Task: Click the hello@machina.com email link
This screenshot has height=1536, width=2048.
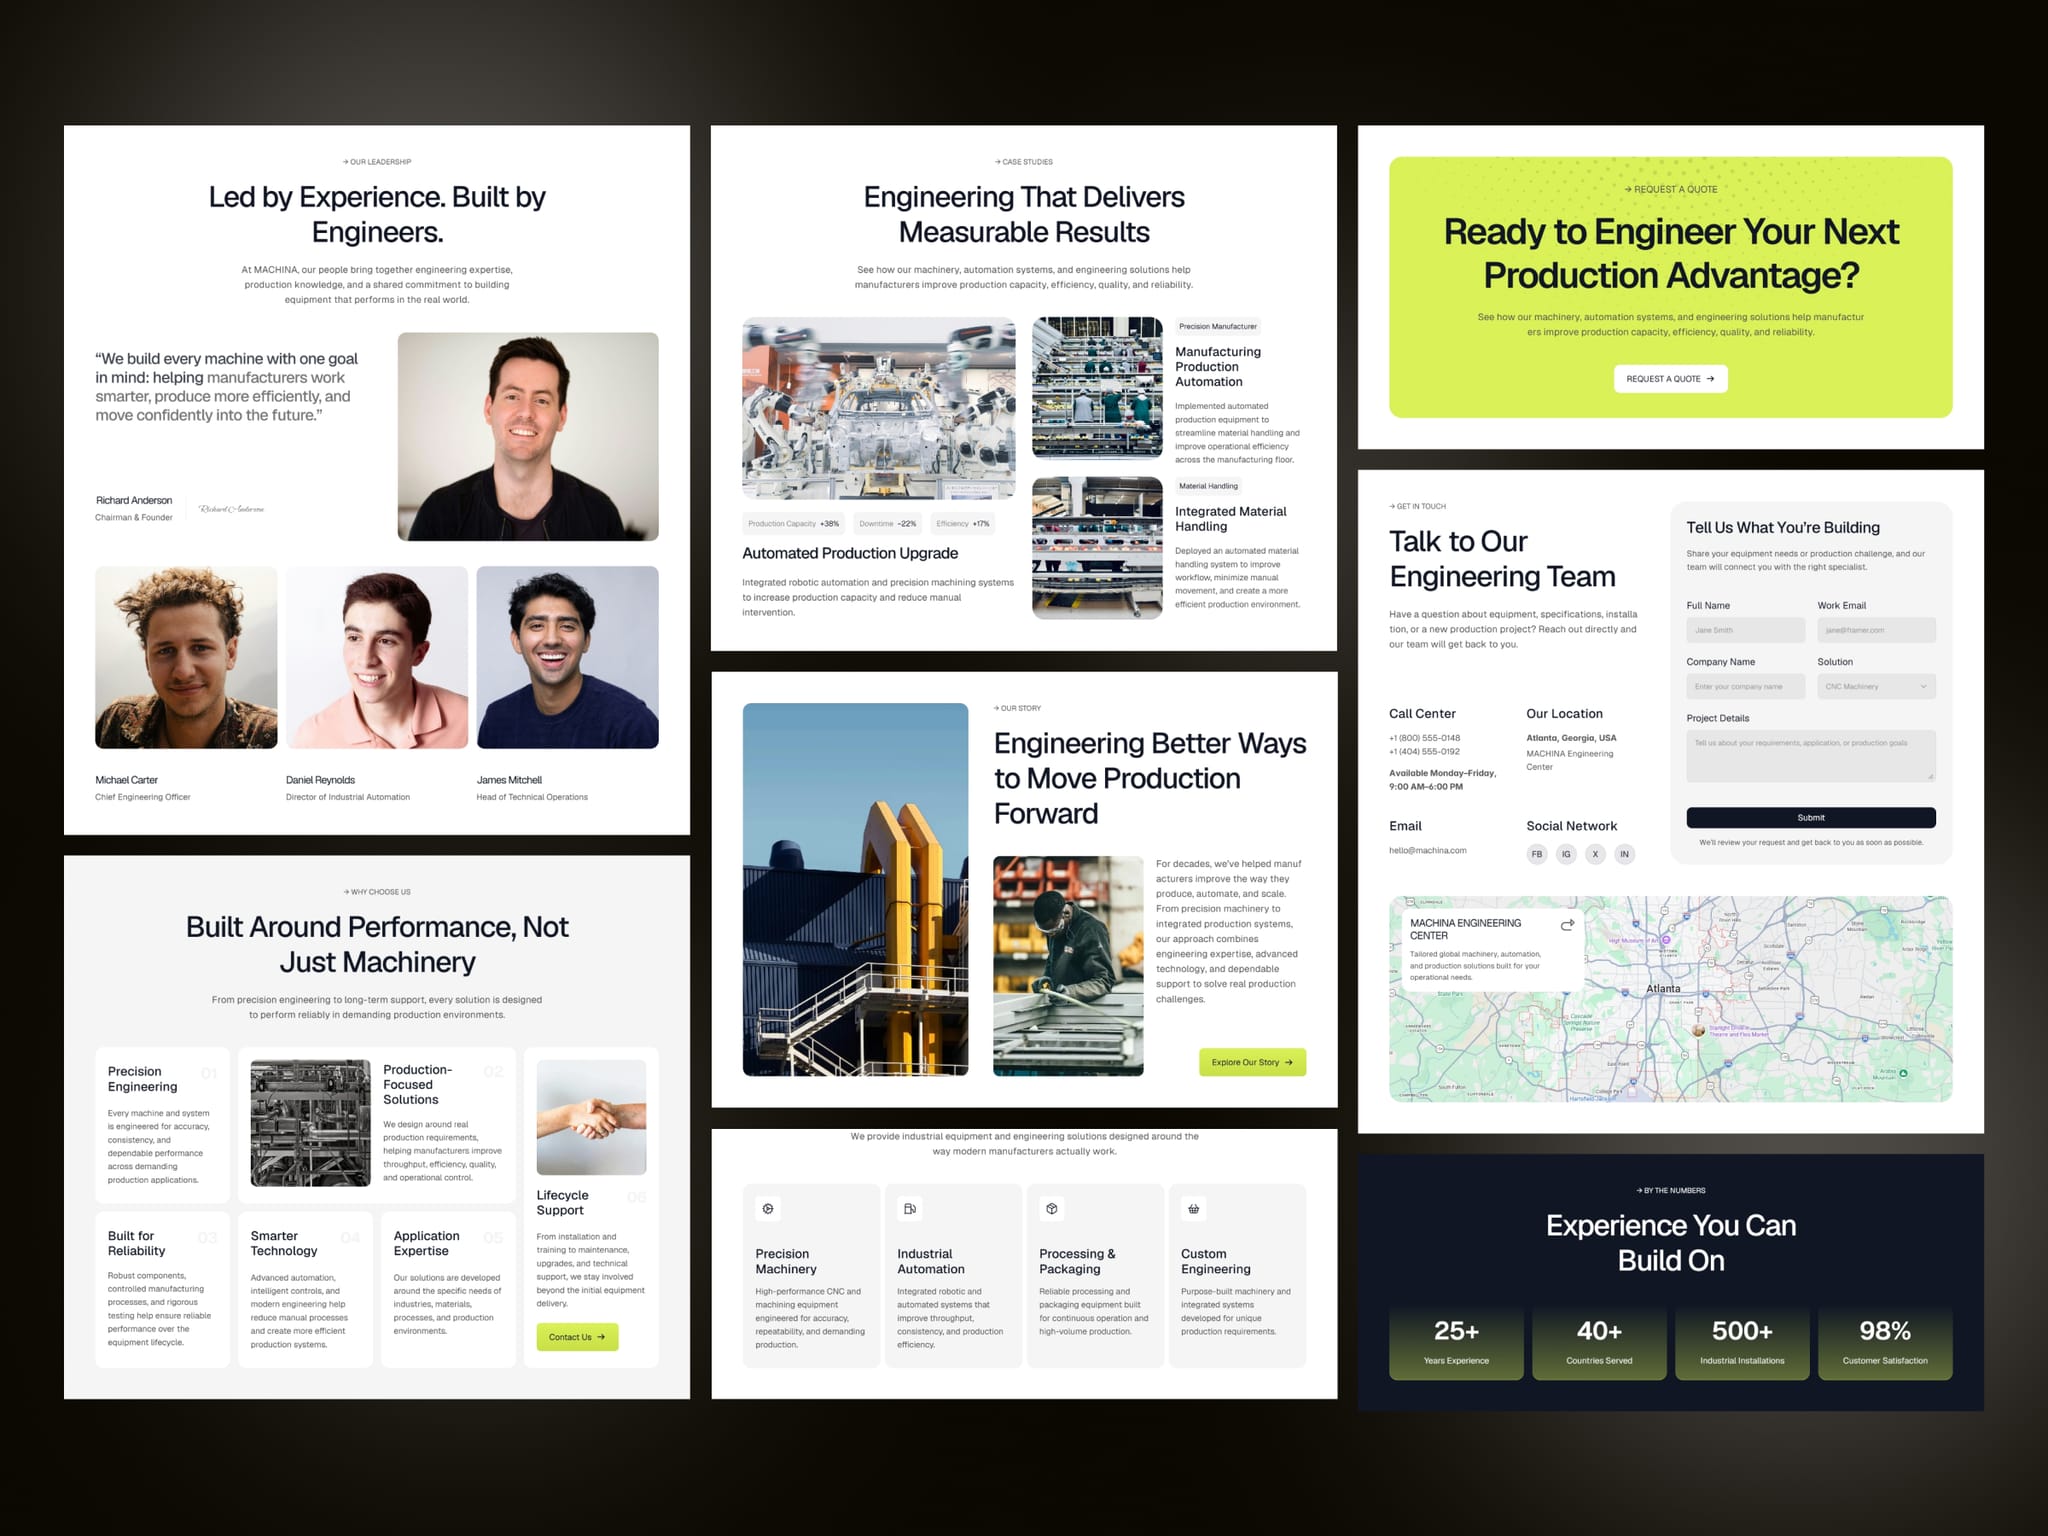Action: point(1427,851)
